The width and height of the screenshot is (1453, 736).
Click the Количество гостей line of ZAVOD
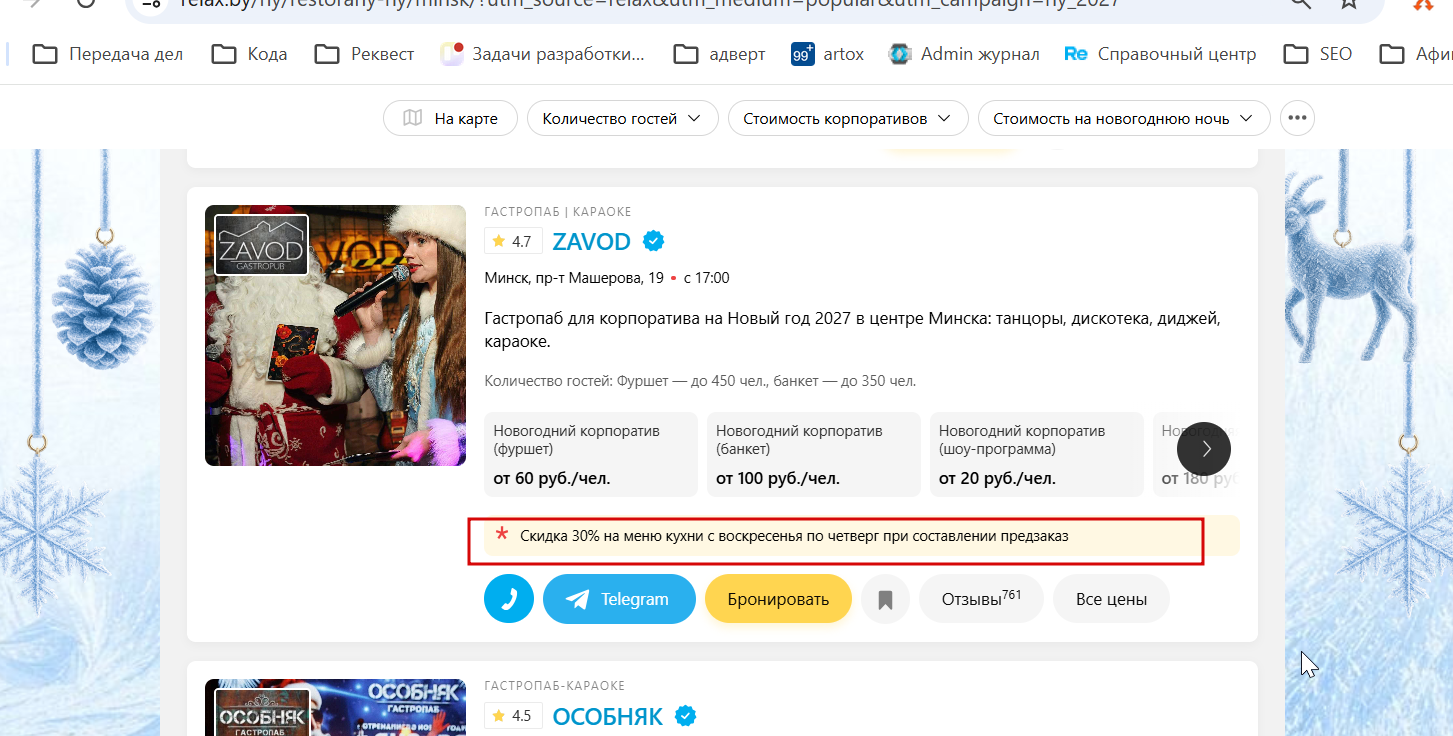point(700,381)
